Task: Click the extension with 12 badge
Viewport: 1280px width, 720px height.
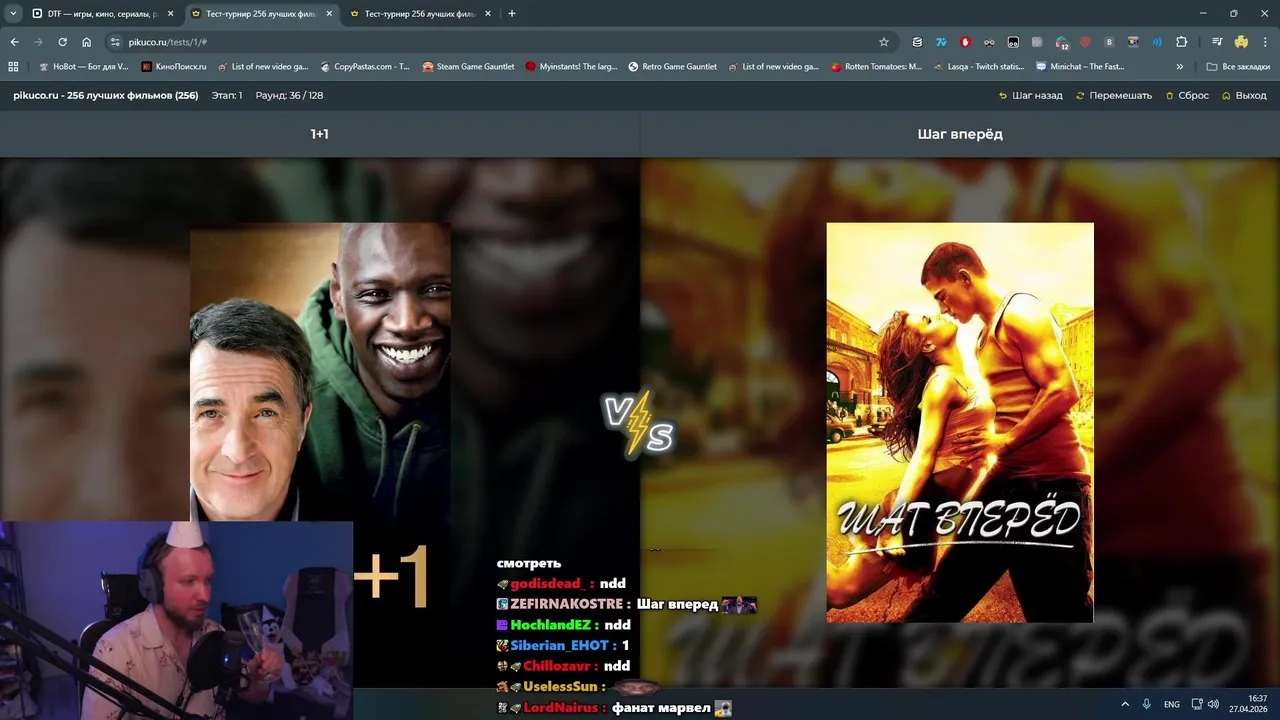Action: click(1062, 42)
